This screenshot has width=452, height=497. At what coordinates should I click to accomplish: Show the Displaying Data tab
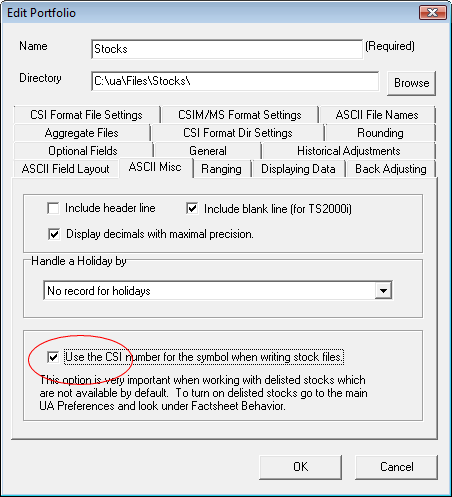tap(298, 169)
